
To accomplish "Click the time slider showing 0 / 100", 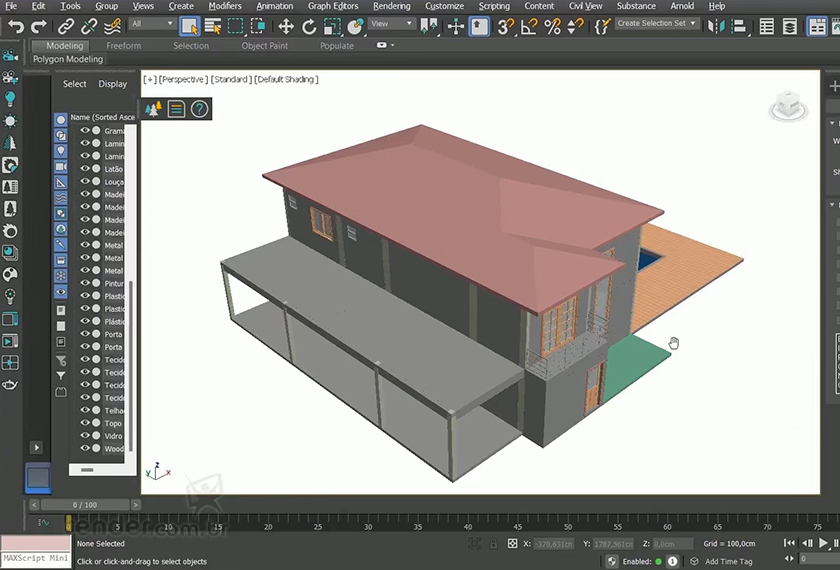I will (85, 505).
